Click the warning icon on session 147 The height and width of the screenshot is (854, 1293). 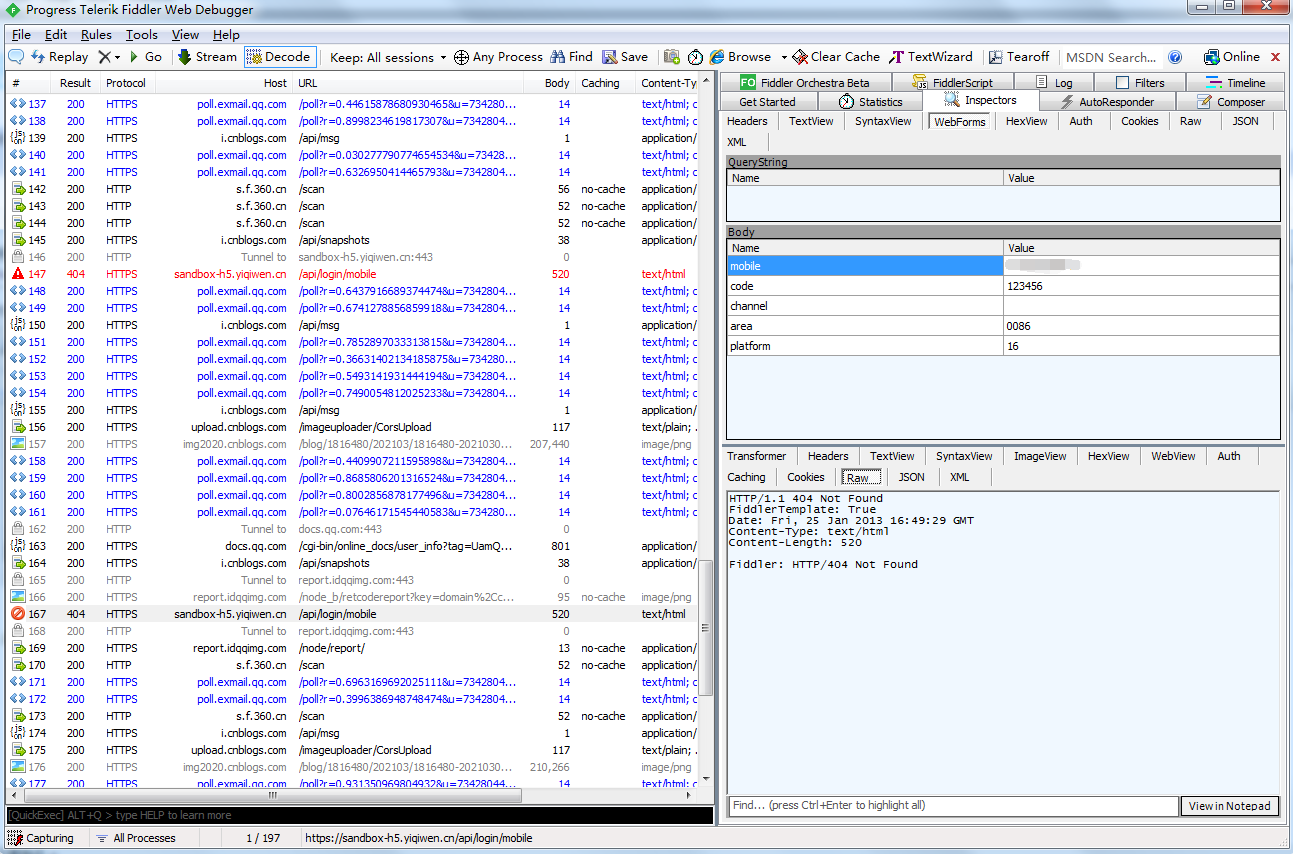pyautogui.click(x=18, y=274)
